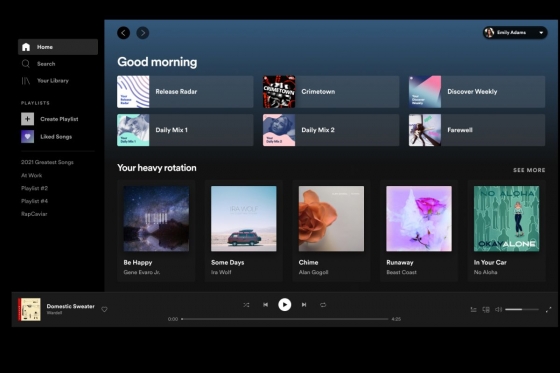
Task: Open the In Your Car album cover
Action: pos(506,218)
